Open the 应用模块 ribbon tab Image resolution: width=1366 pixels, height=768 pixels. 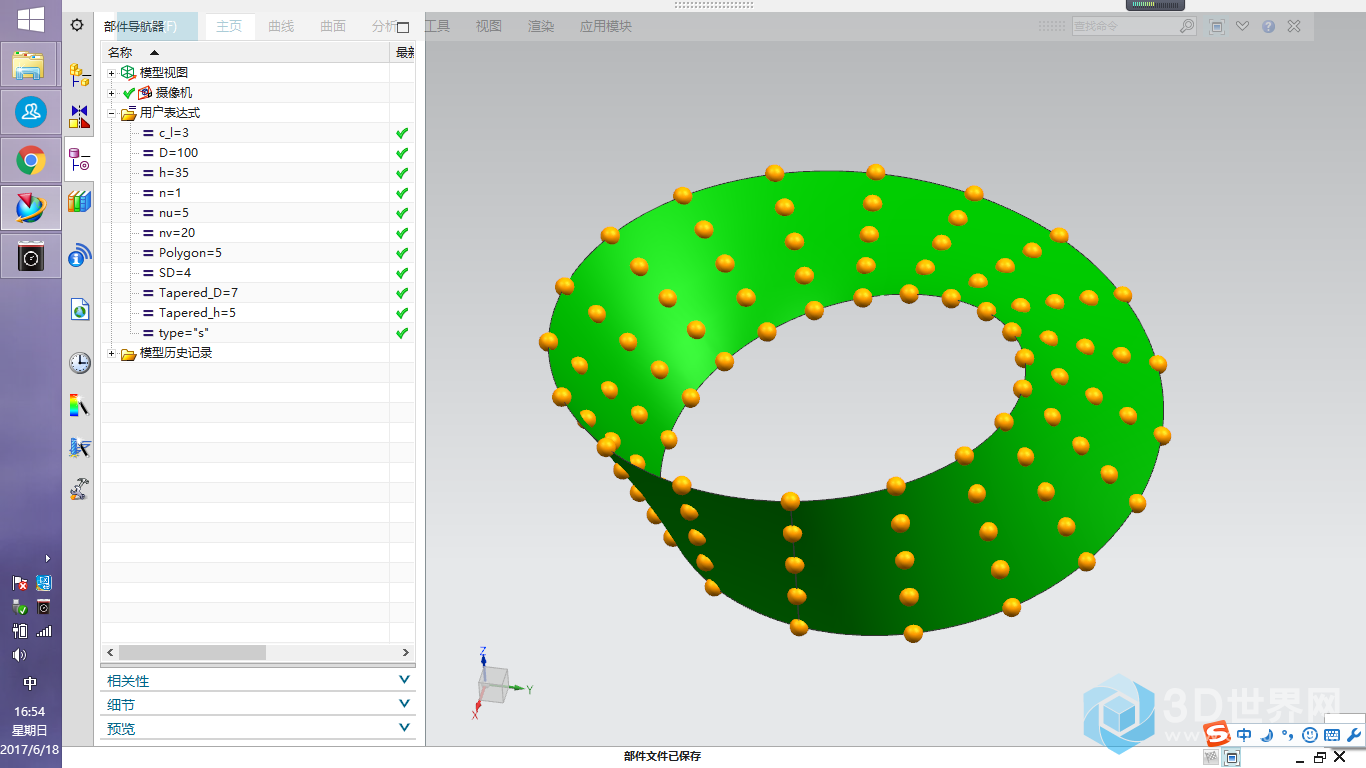click(606, 26)
